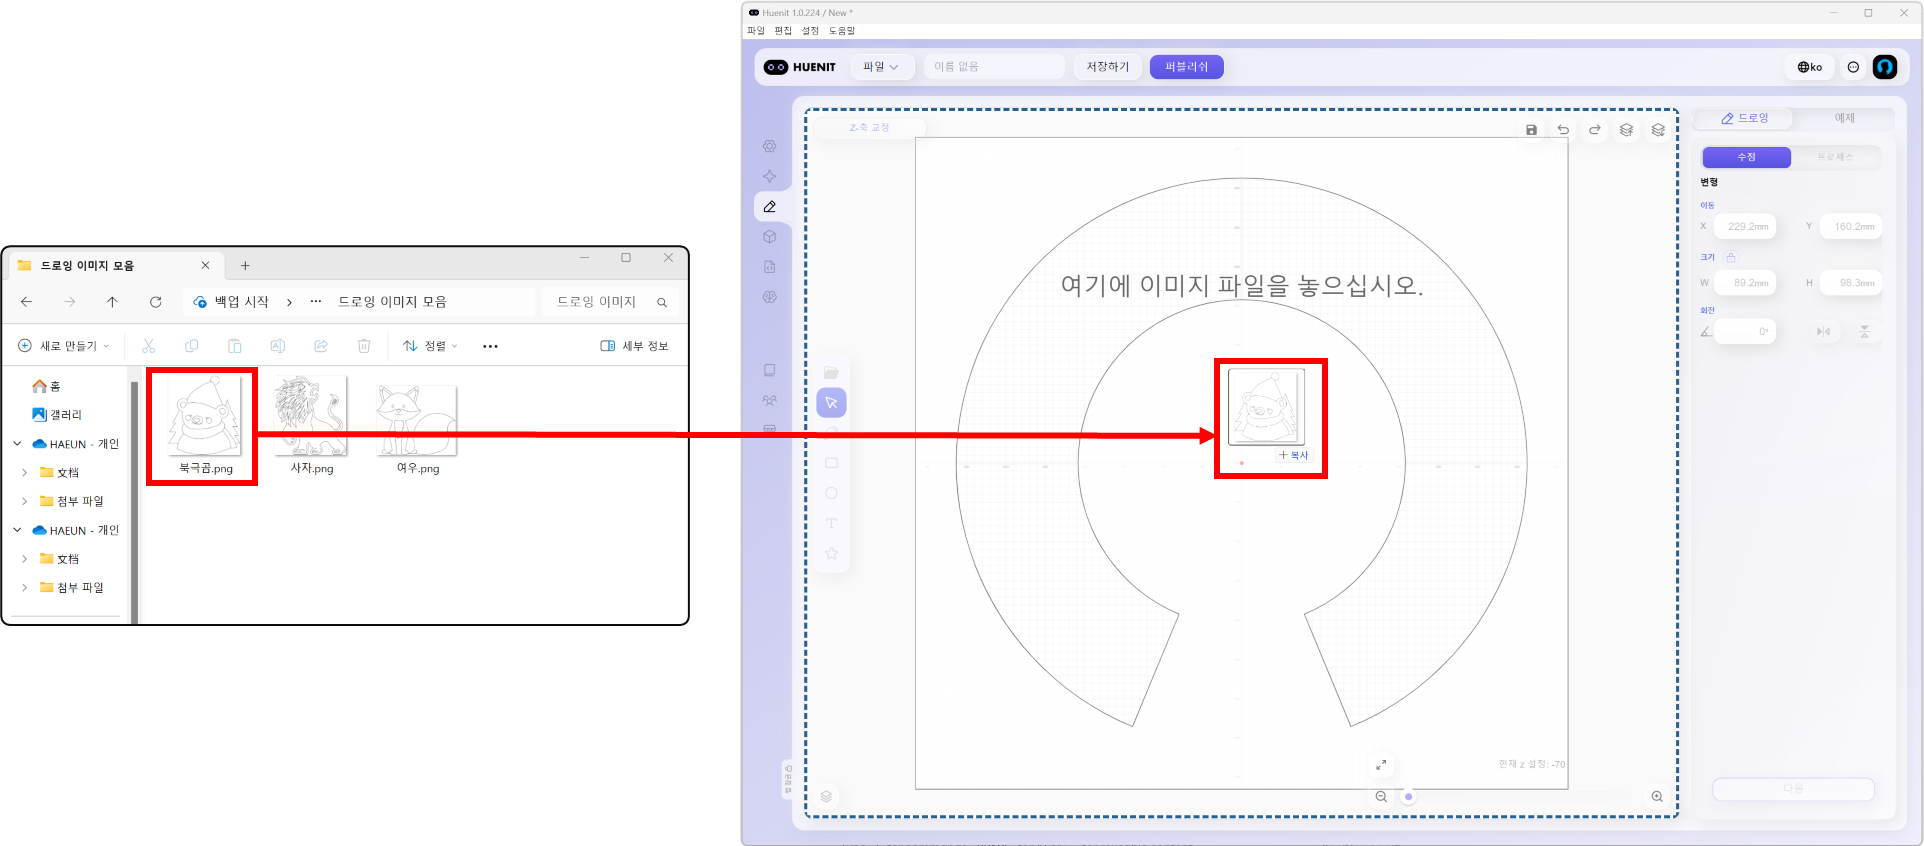Select the text T tool
This screenshot has height=846, width=1924.
pyautogui.click(x=831, y=523)
